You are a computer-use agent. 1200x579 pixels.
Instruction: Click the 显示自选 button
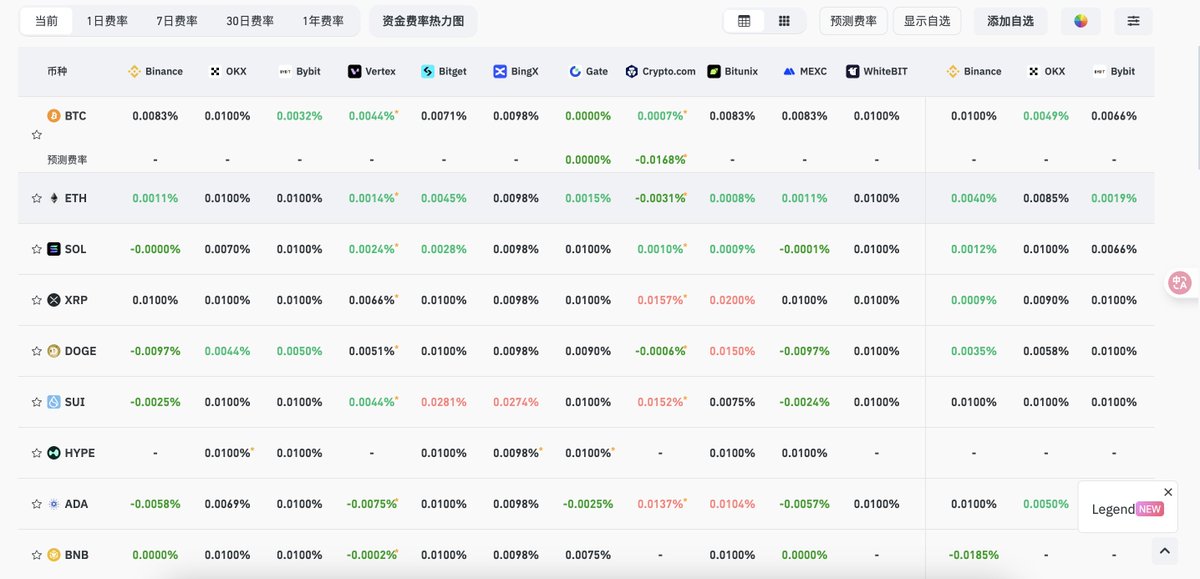(927, 21)
